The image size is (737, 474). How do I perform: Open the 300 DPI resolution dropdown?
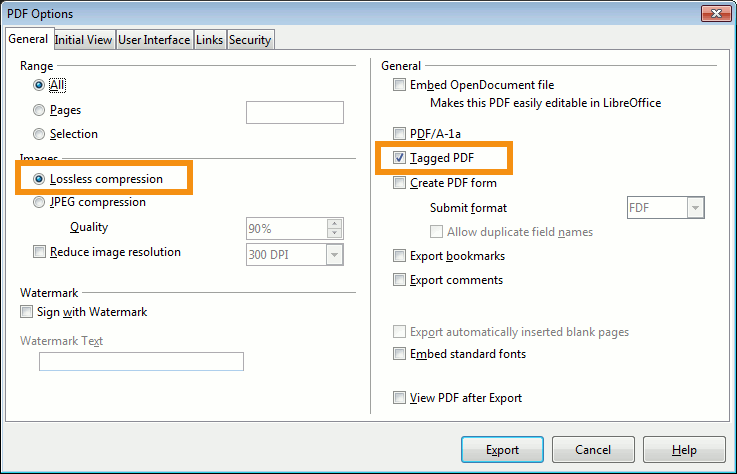click(x=334, y=255)
